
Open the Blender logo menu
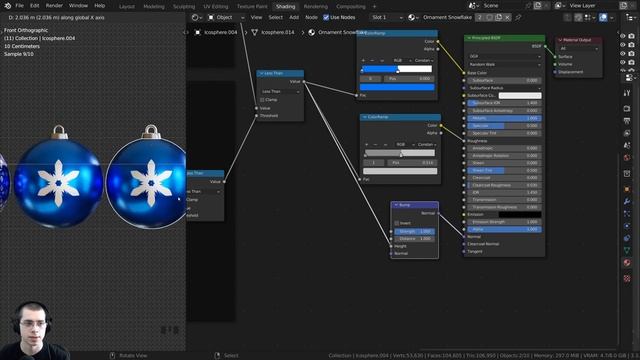click(7, 6)
